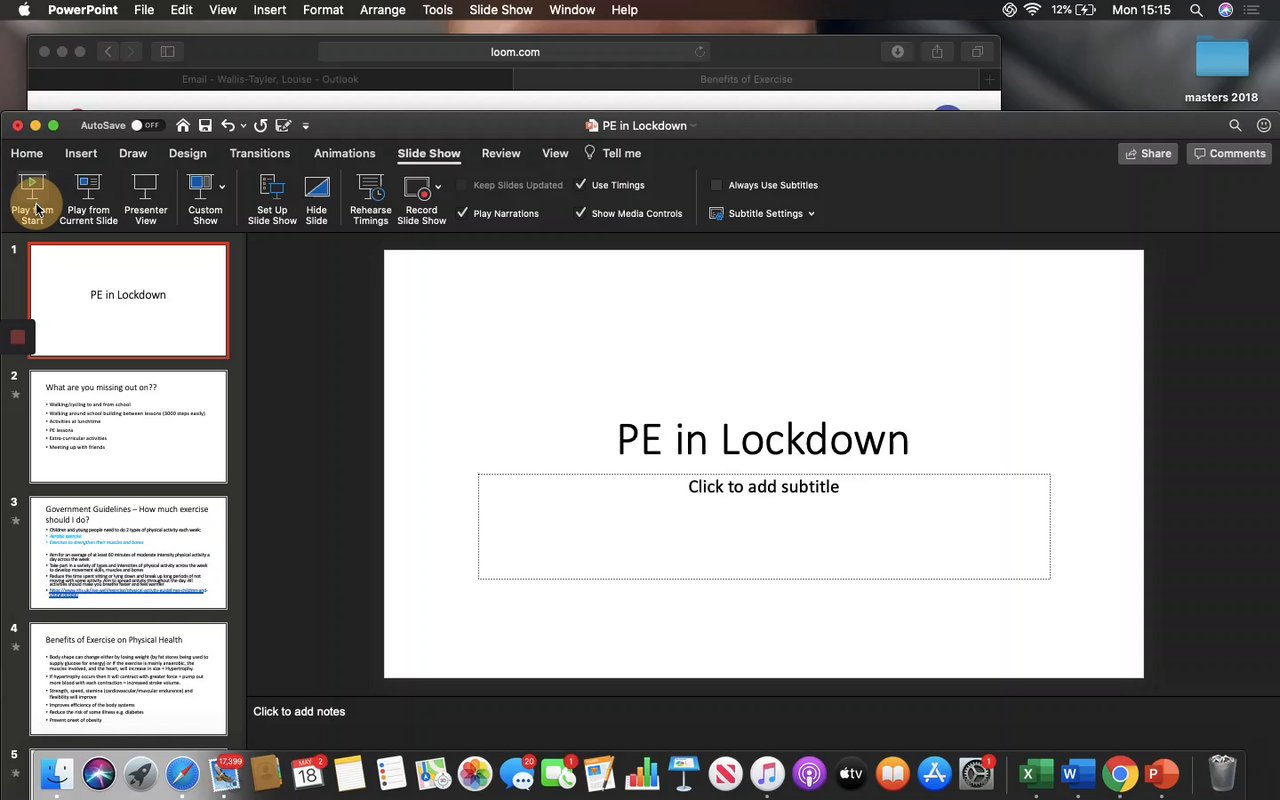Open the Draw ribbon tab
This screenshot has height=800, width=1280.
click(133, 153)
